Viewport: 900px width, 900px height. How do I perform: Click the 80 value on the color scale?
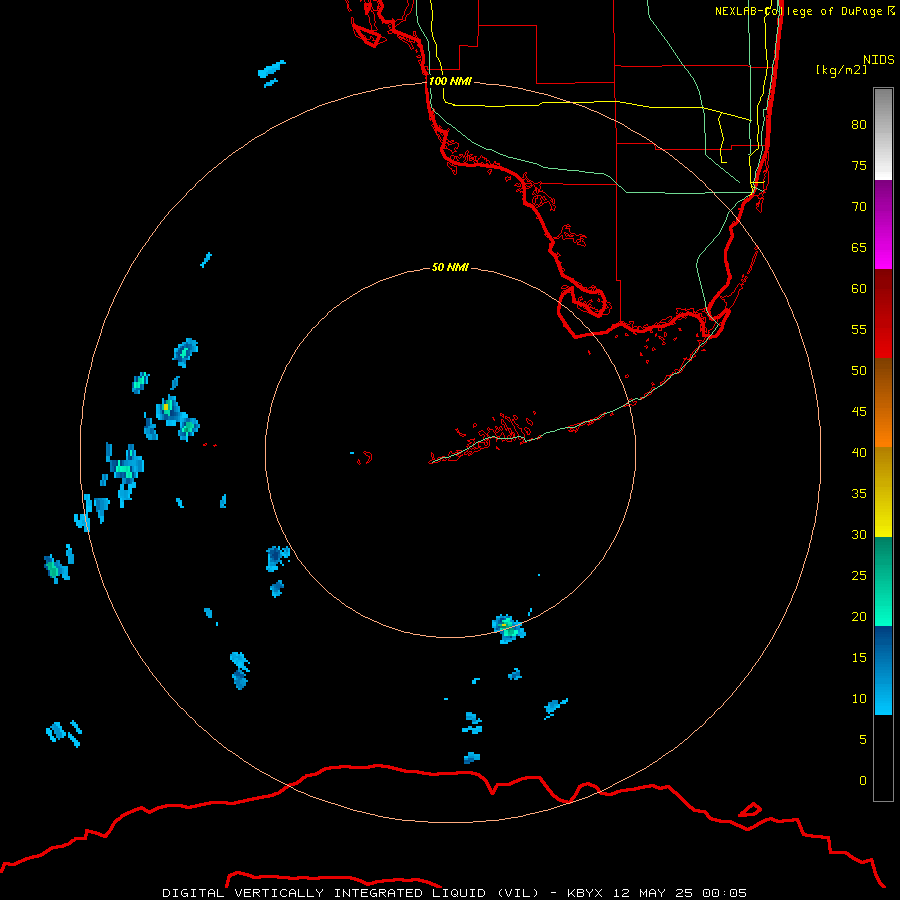point(859,125)
